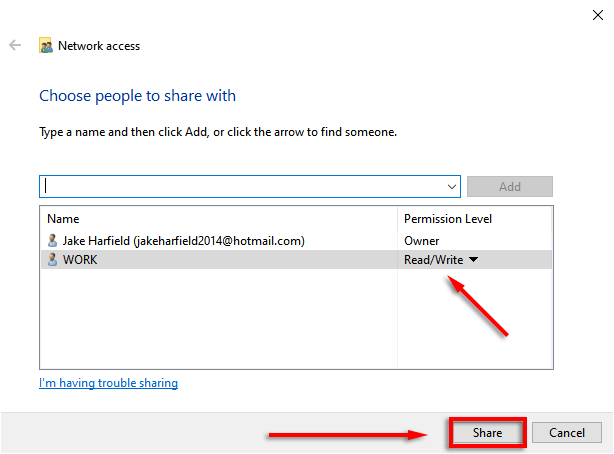
Task: Open the "I'm having trouble sharing" link
Action: point(108,383)
